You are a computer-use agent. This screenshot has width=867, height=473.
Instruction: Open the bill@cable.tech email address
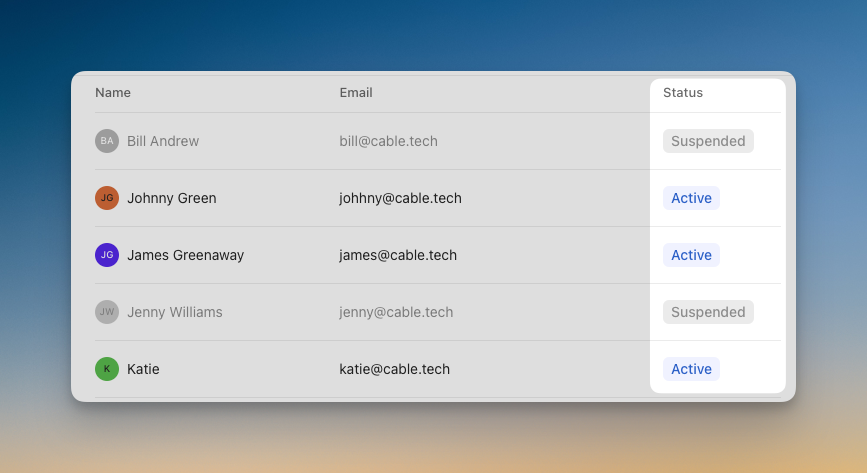tap(388, 141)
